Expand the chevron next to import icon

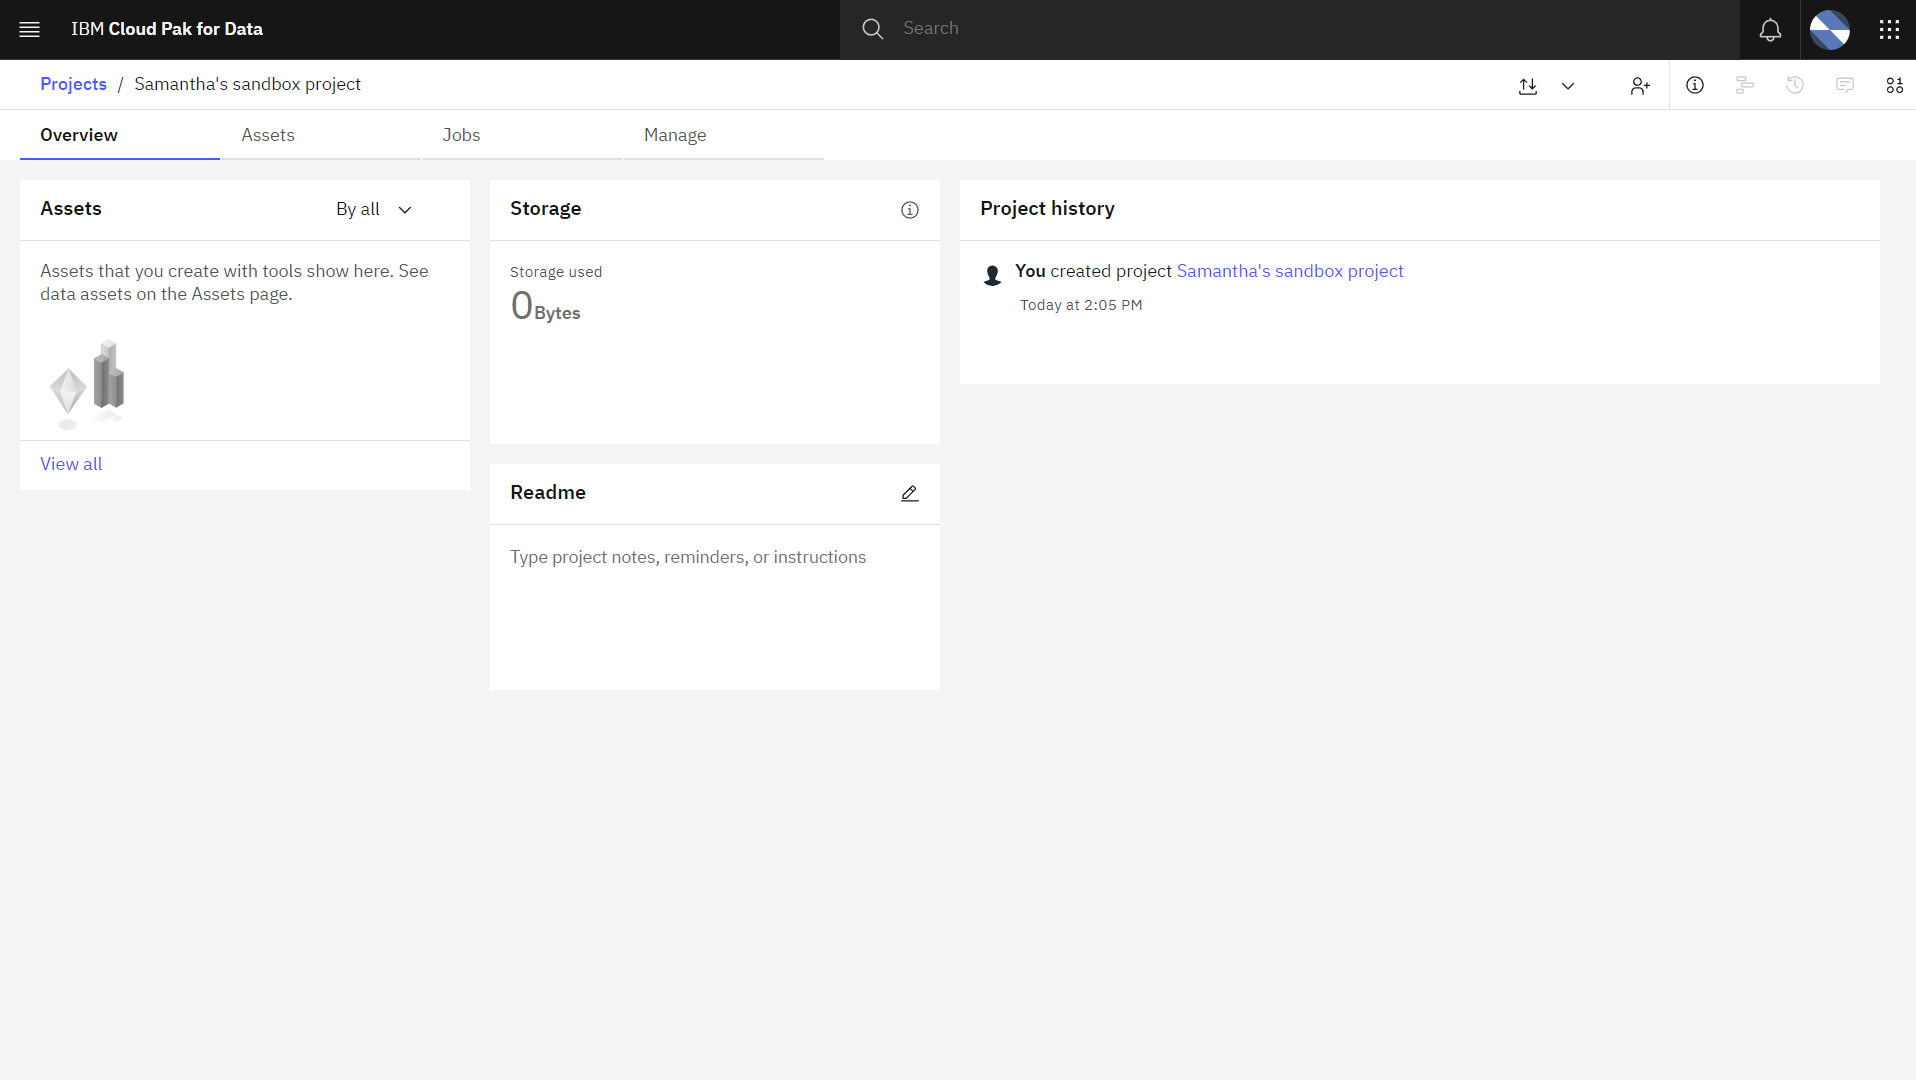(1567, 86)
